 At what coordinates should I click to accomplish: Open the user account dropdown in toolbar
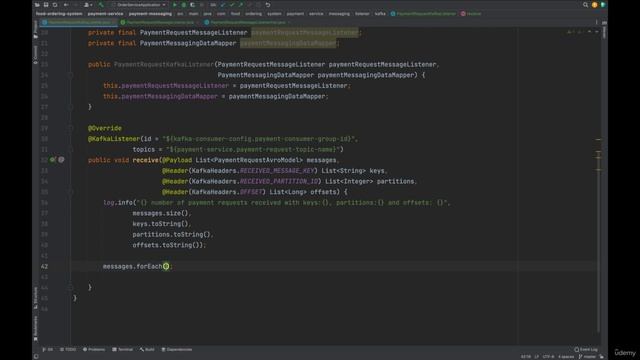pyautogui.click(x=87, y=5)
